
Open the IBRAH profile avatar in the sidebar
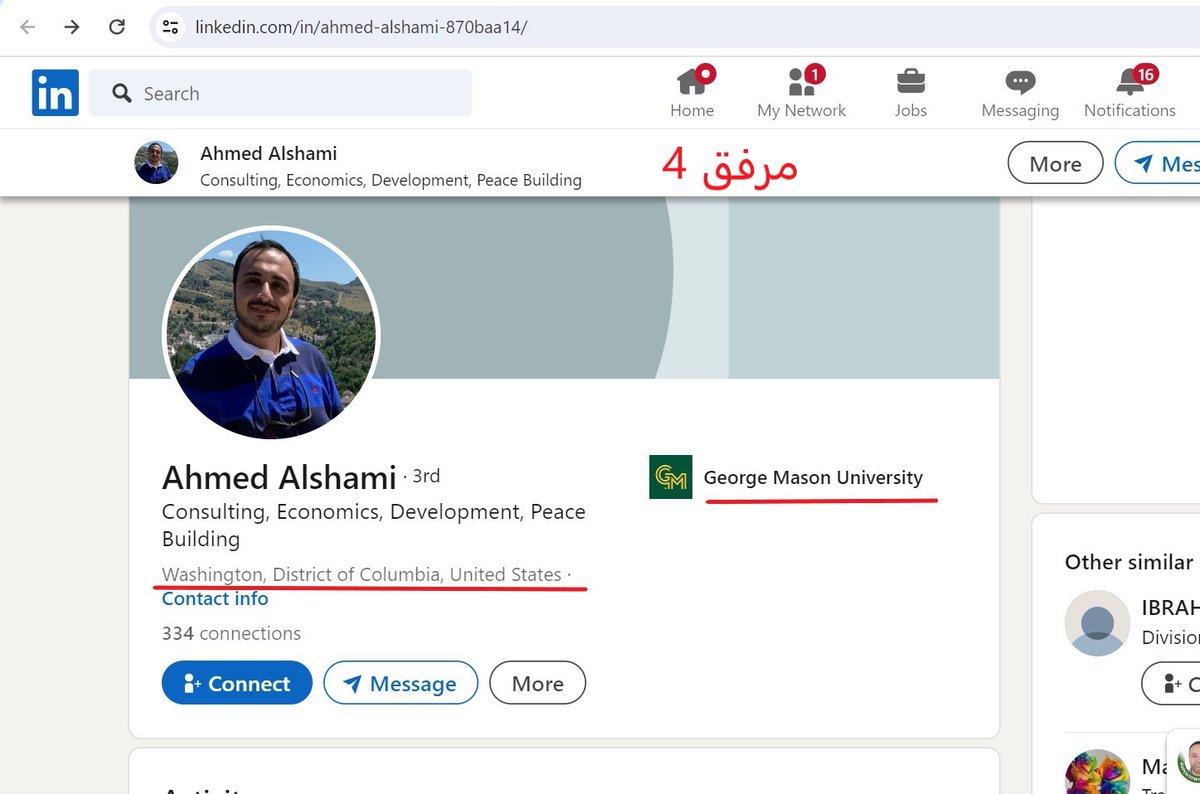click(1097, 623)
